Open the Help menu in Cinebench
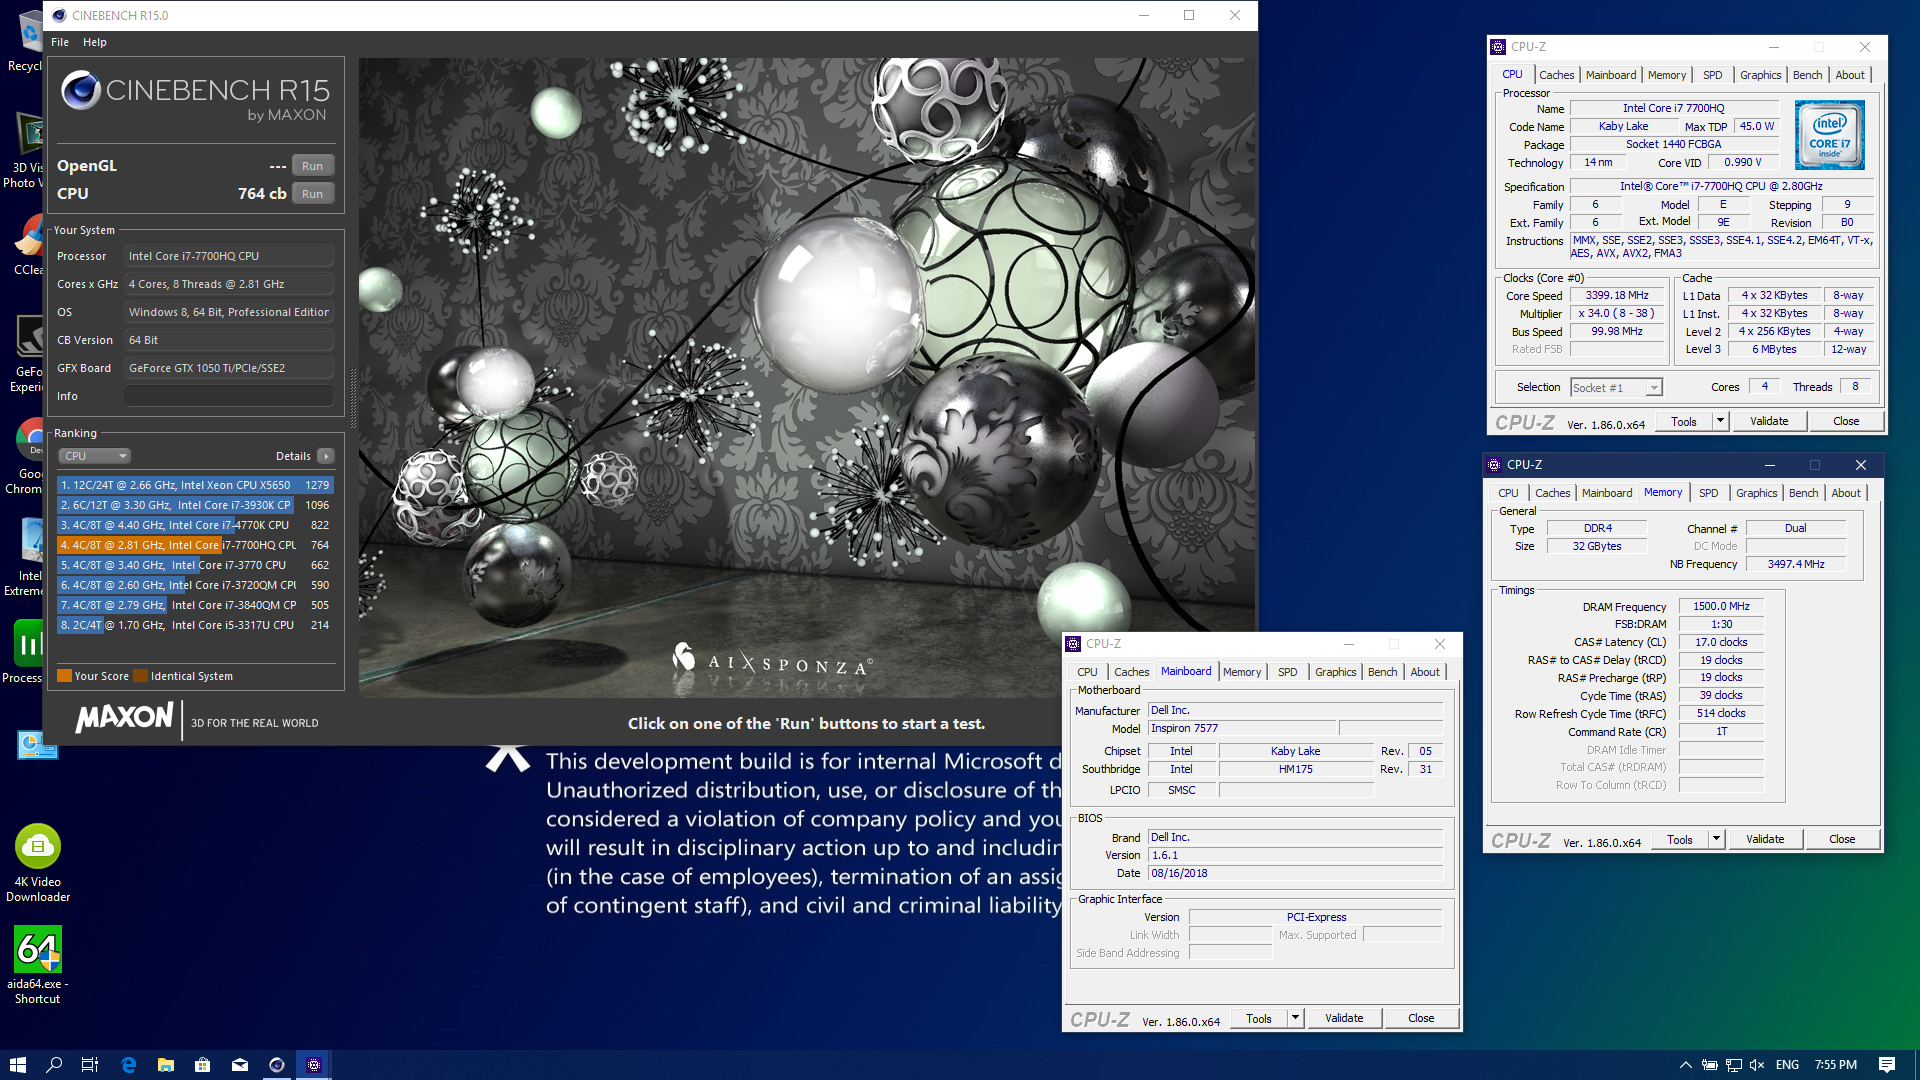The width and height of the screenshot is (1920, 1080). (x=95, y=42)
